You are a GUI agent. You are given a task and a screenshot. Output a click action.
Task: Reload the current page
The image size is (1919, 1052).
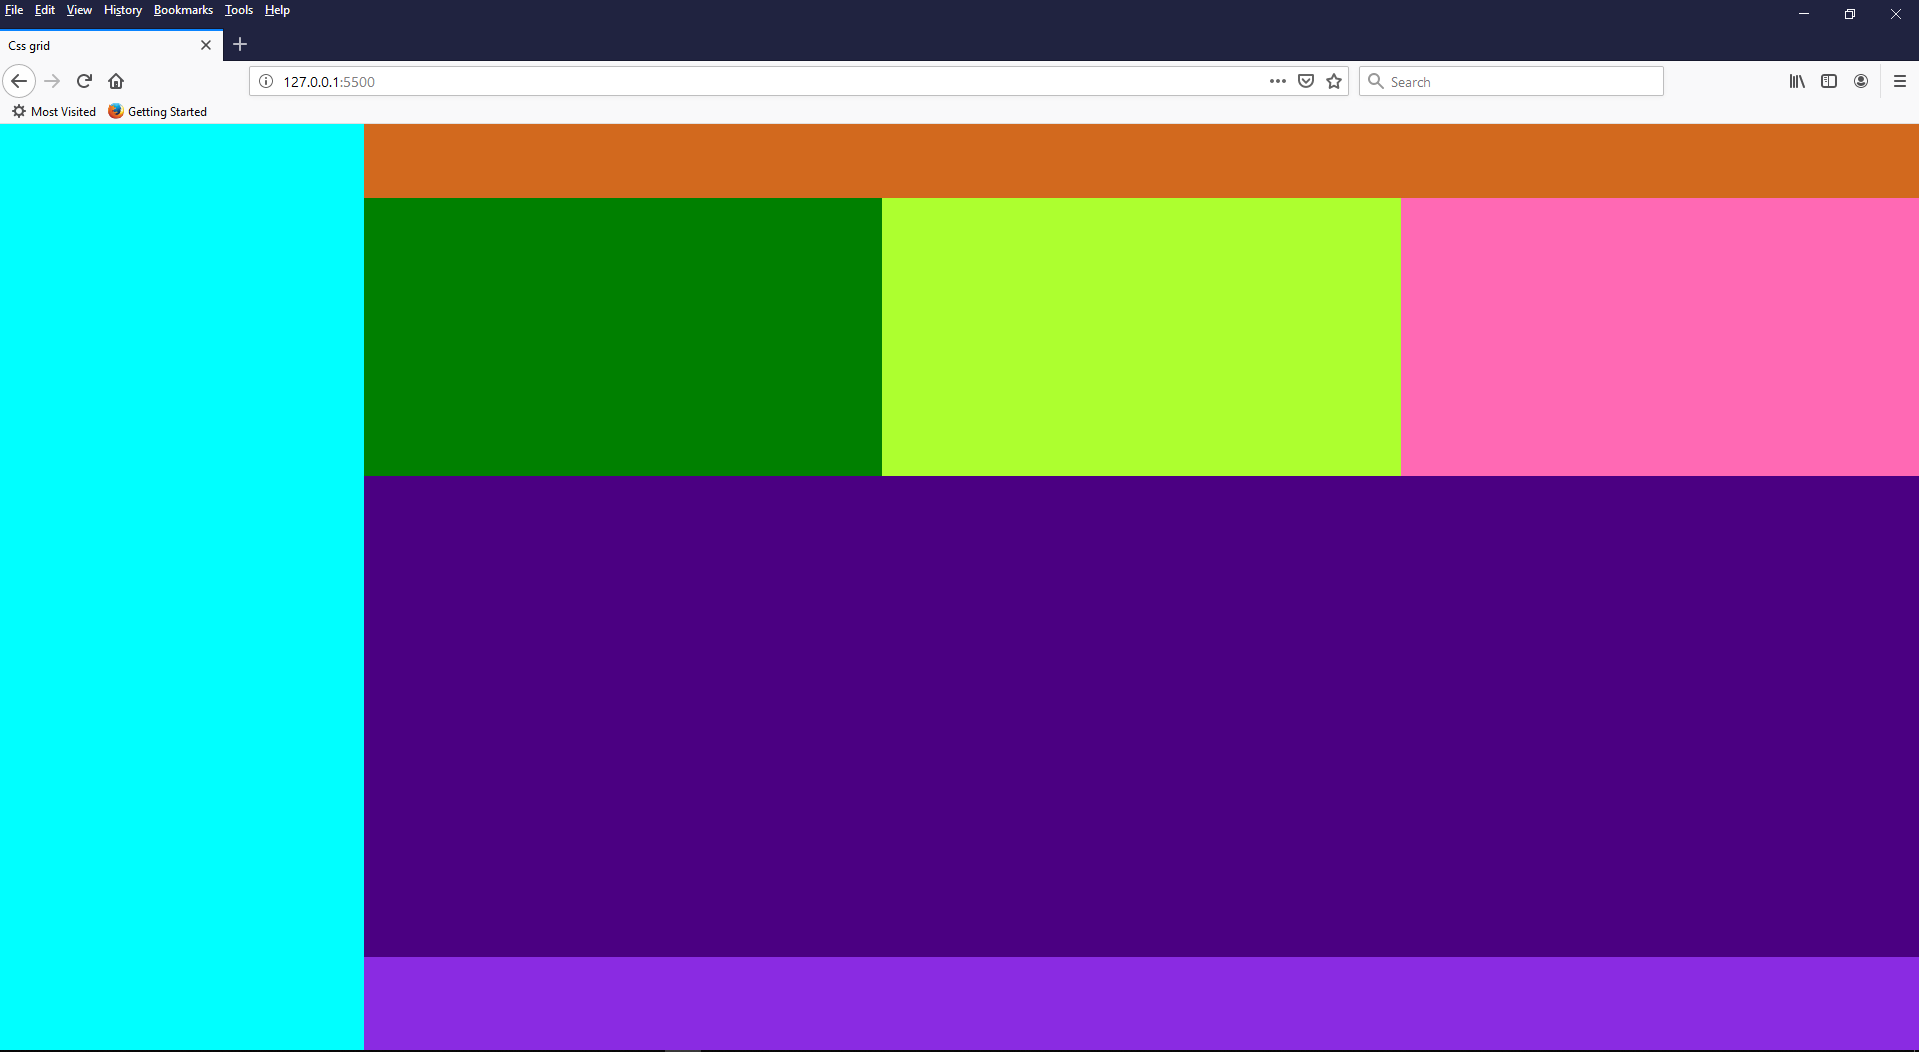point(84,81)
